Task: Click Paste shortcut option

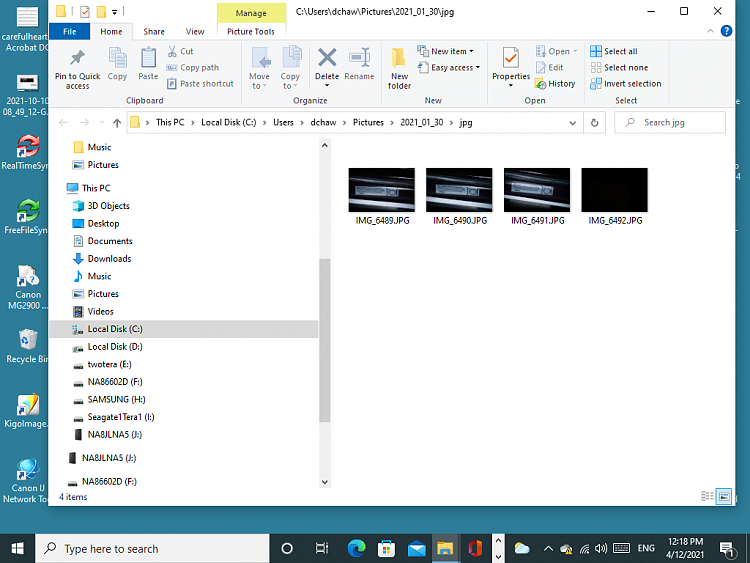Action: (200, 84)
